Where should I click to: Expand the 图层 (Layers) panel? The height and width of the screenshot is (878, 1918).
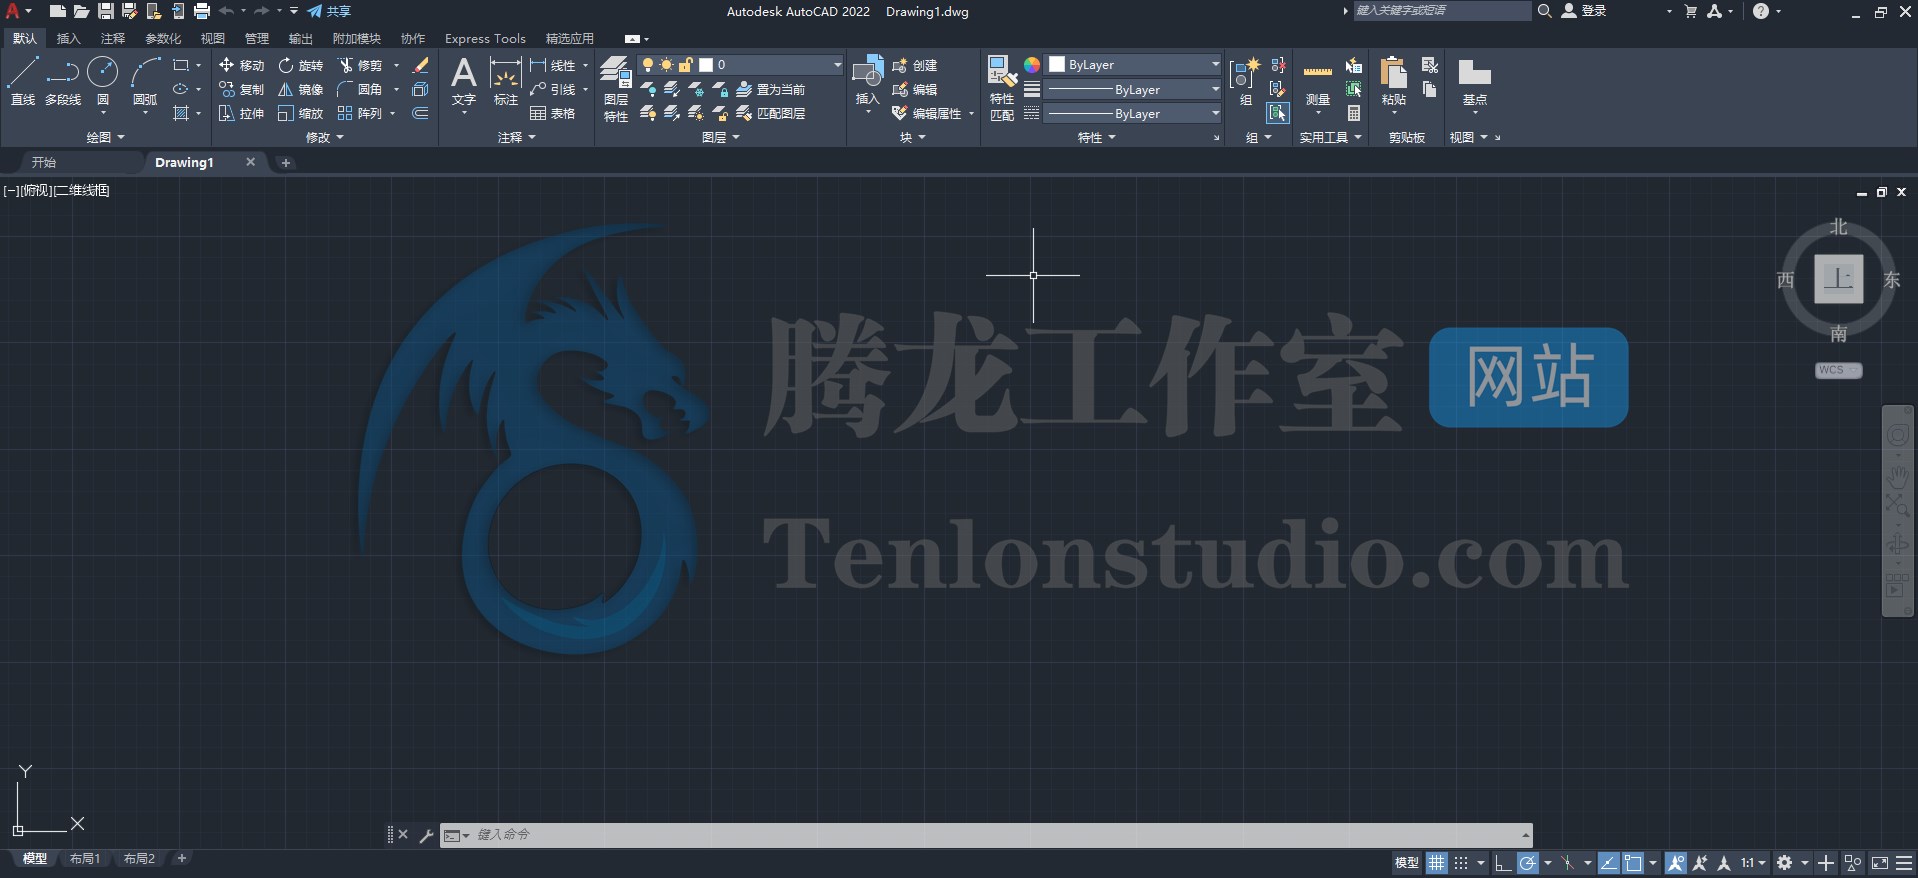(x=720, y=137)
